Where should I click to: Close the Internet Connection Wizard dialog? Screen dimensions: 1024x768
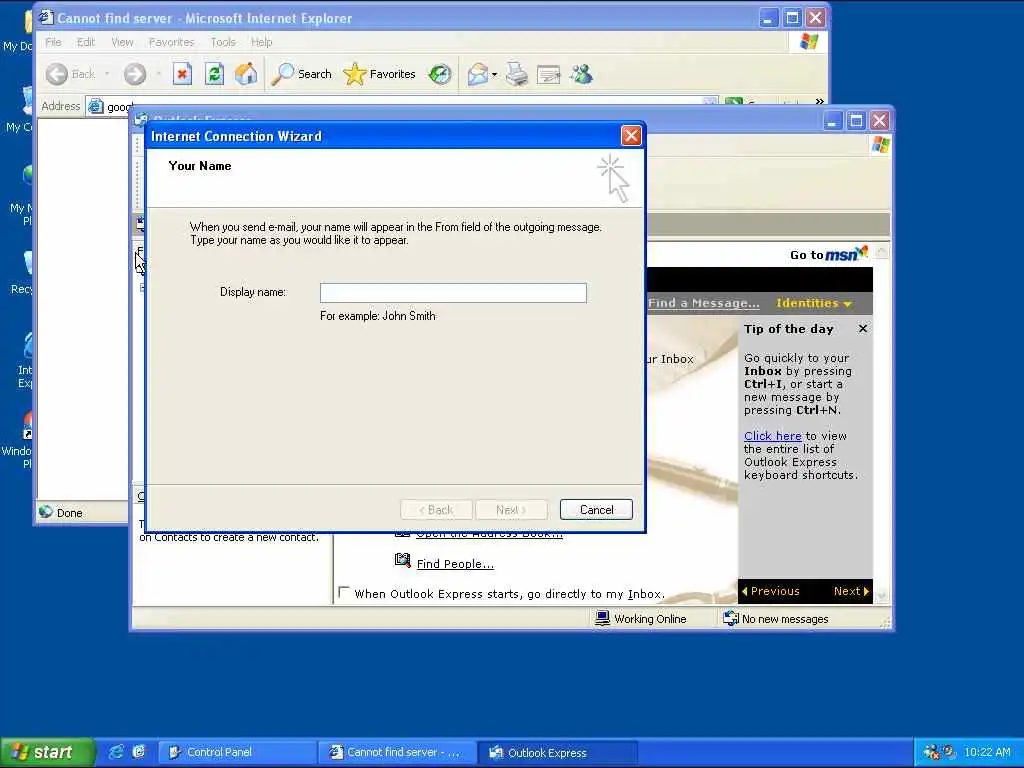pos(631,136)
